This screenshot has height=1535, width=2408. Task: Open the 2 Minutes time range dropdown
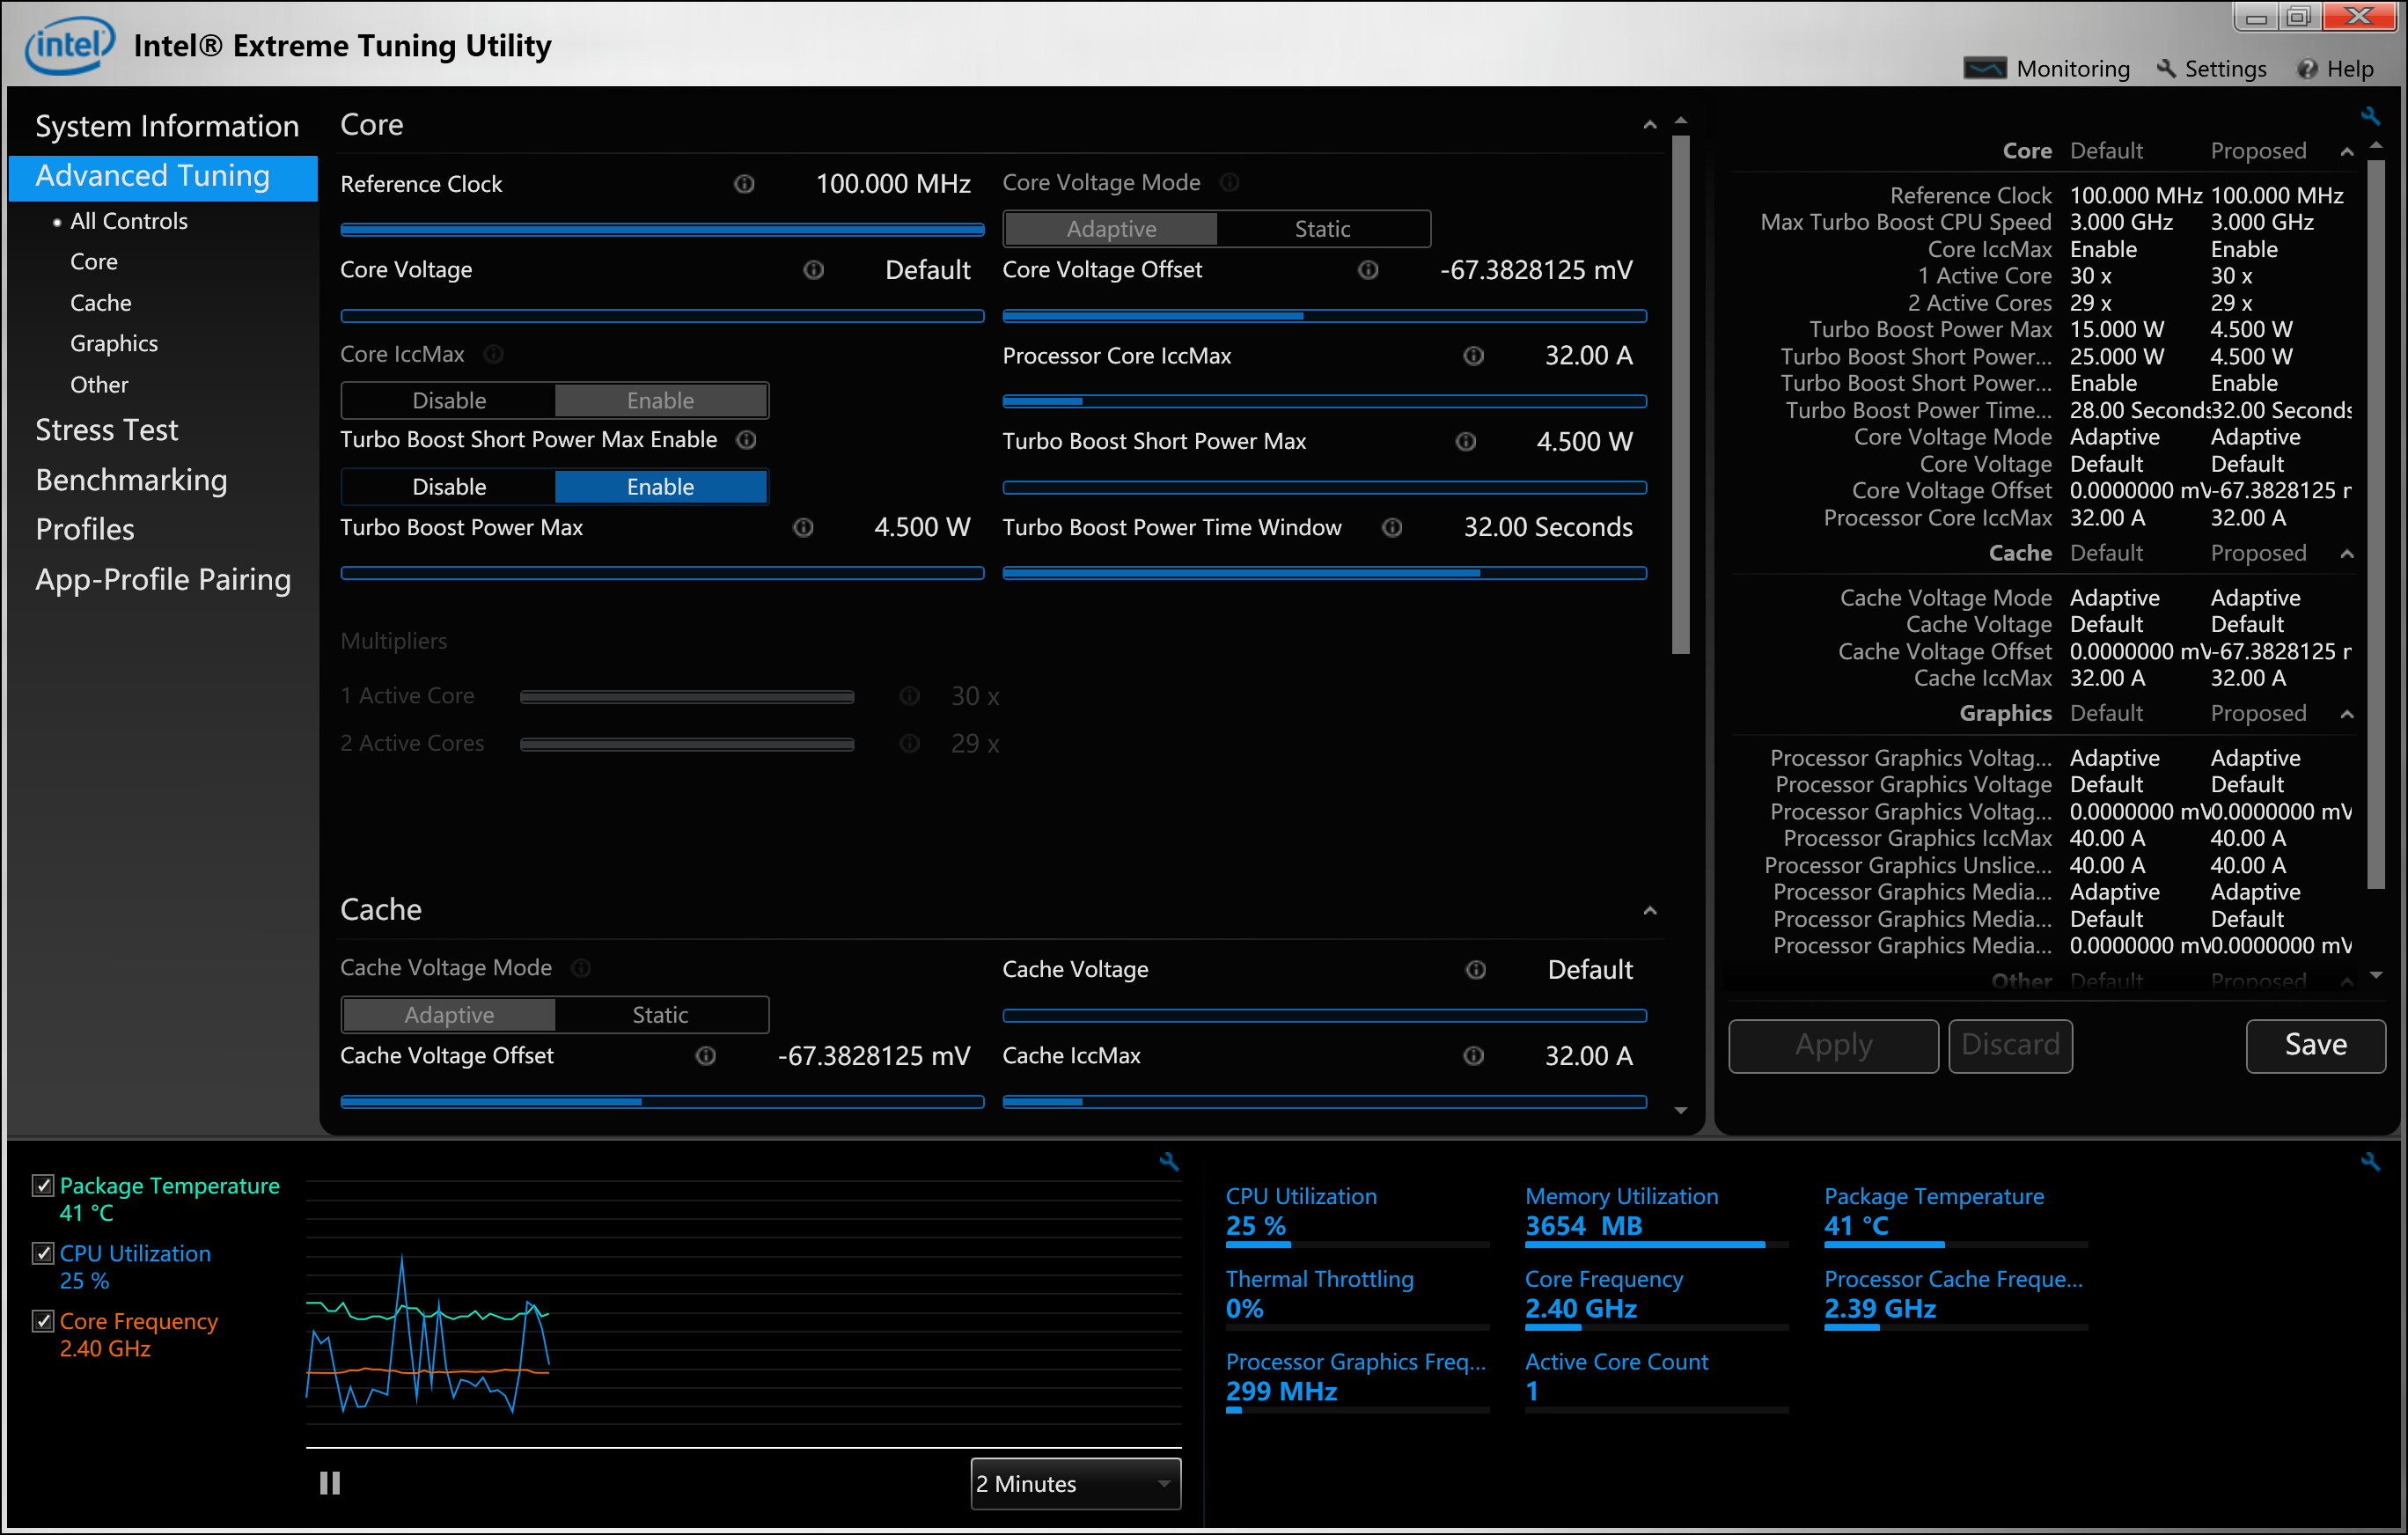coord(1075,1484)
